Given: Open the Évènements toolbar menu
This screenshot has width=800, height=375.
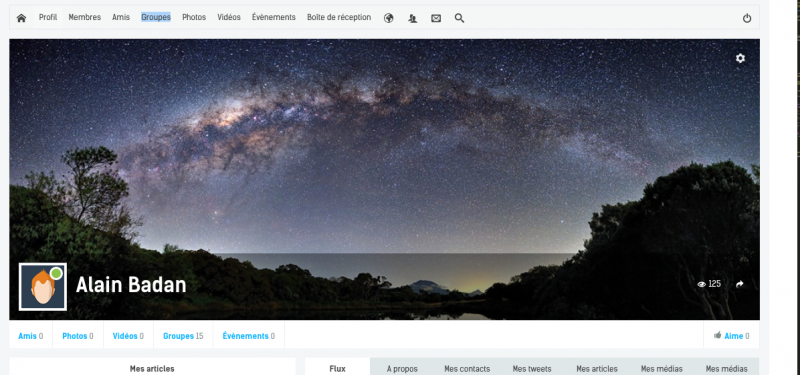Looking at the screenshot, I should click(x=273, y=17).
